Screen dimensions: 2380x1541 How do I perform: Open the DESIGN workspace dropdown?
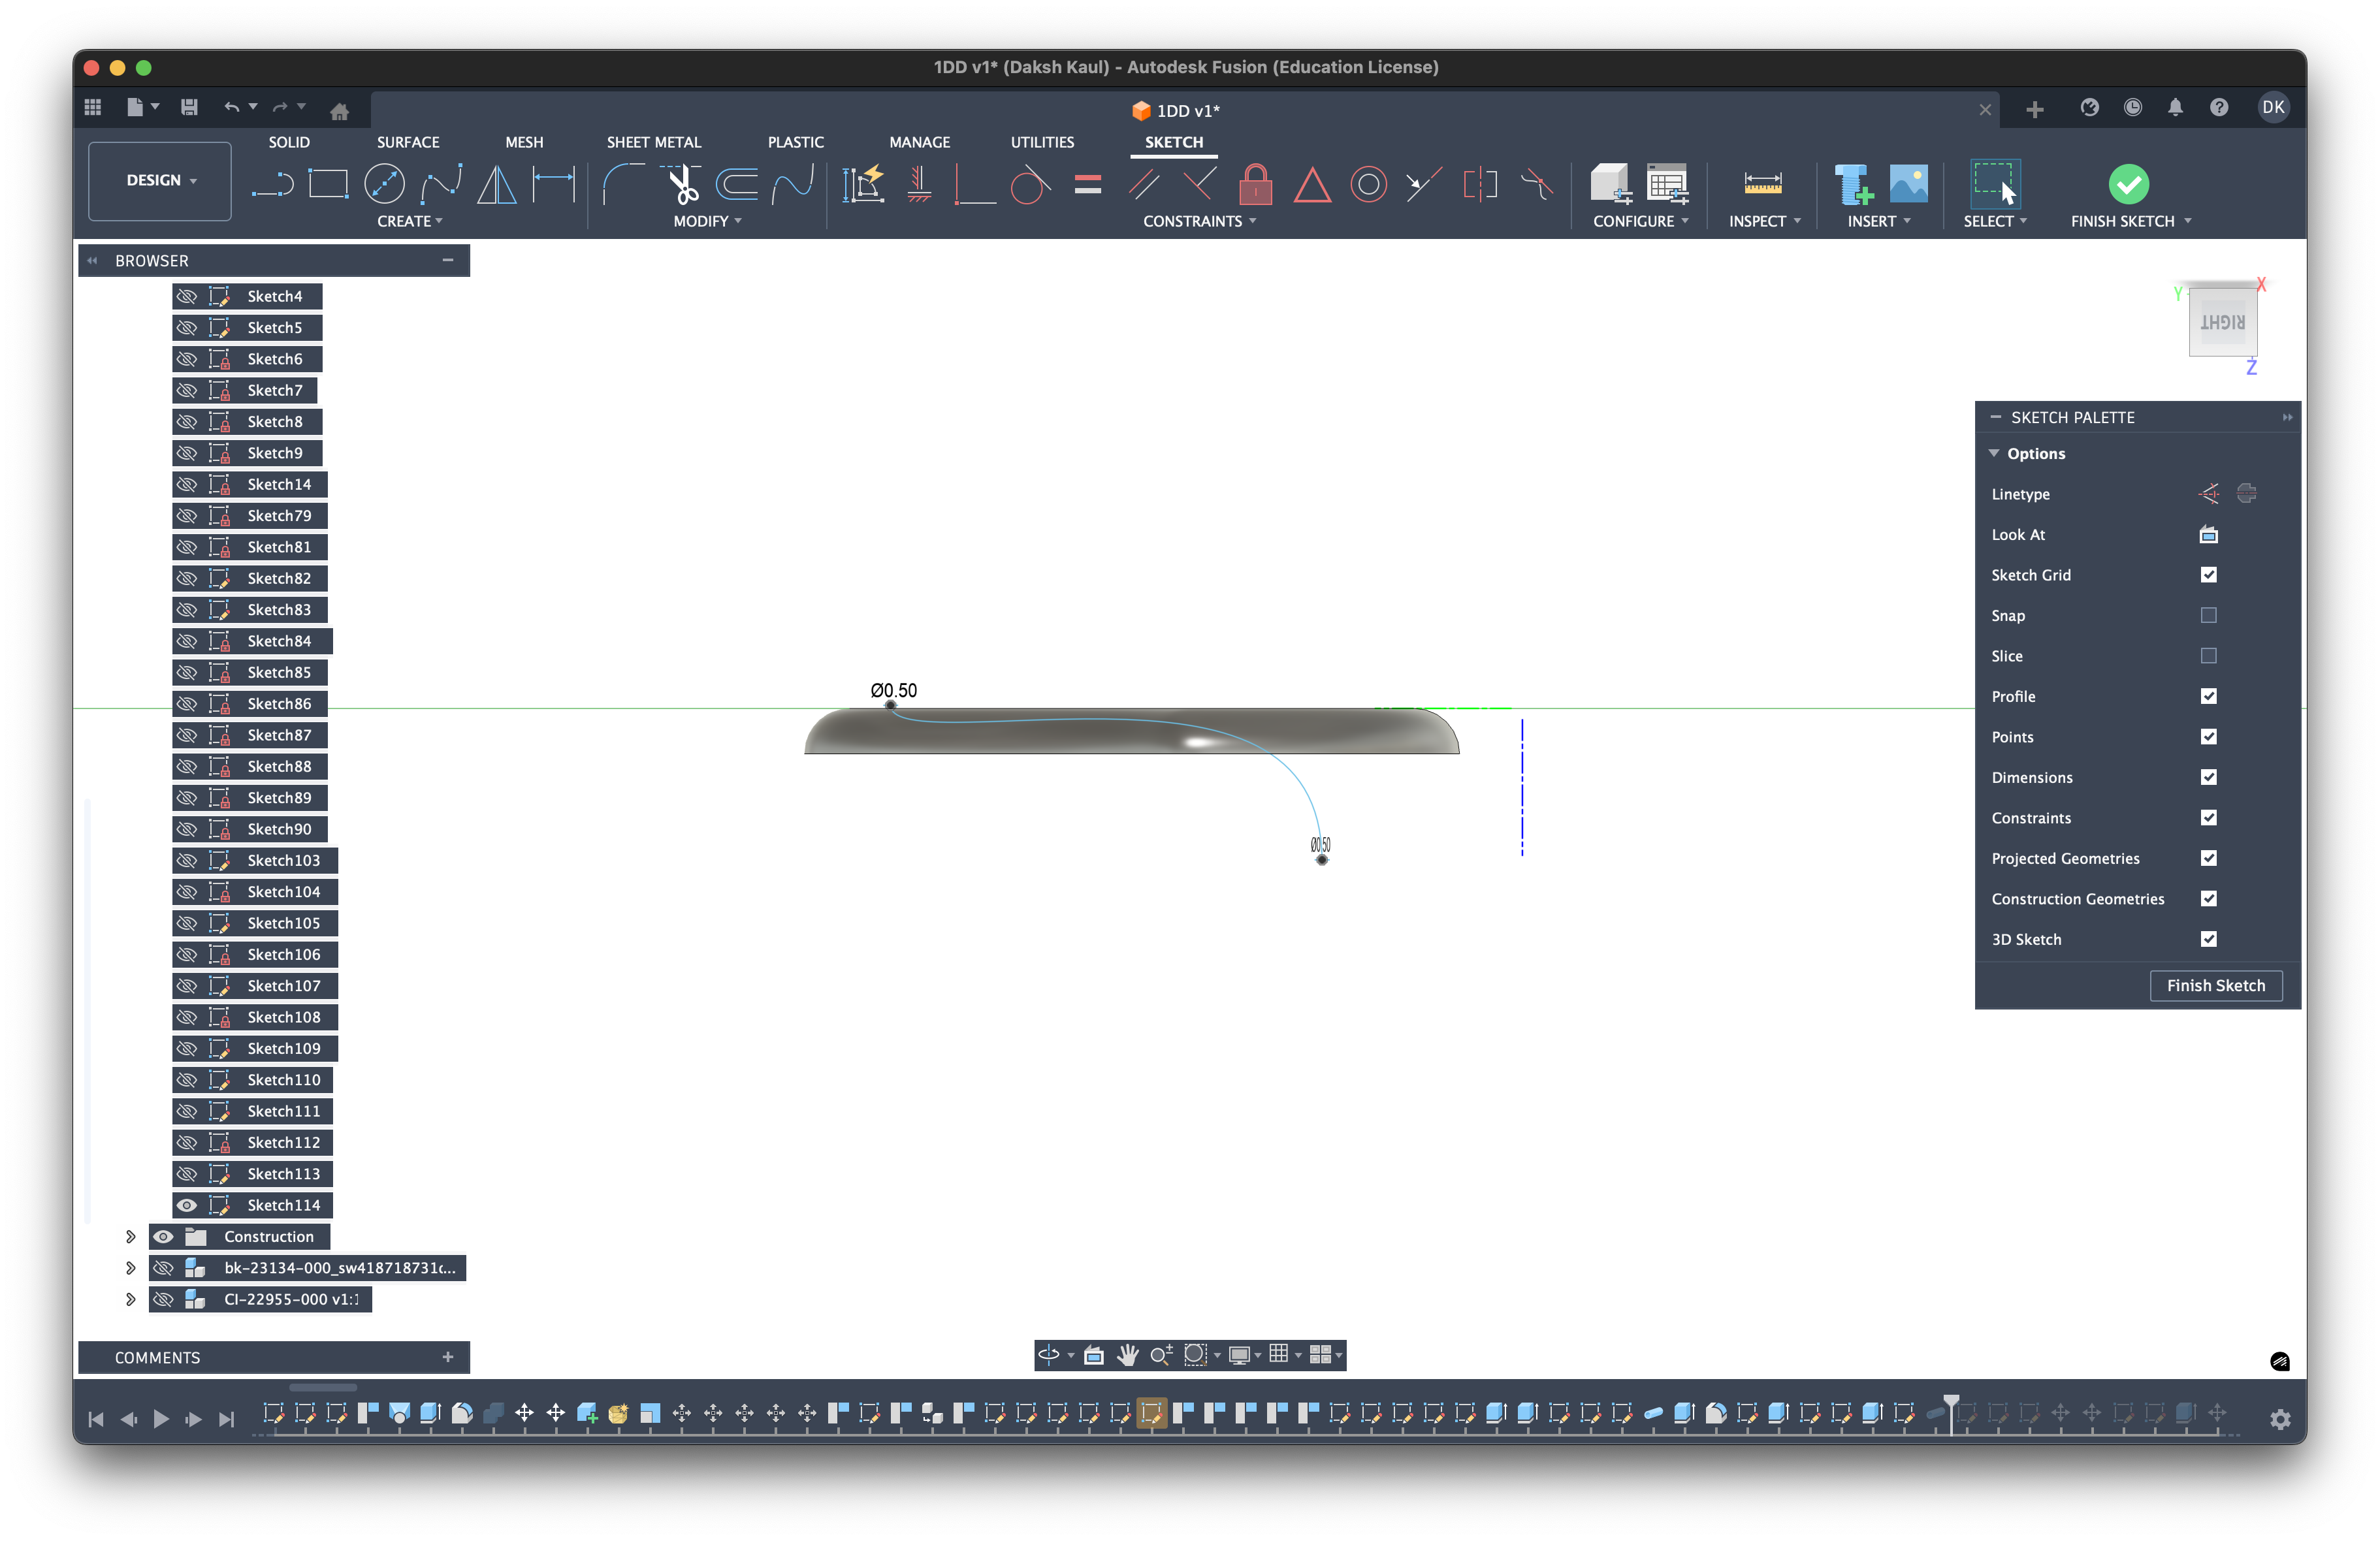pyautogui.click(x=160, y=181)
